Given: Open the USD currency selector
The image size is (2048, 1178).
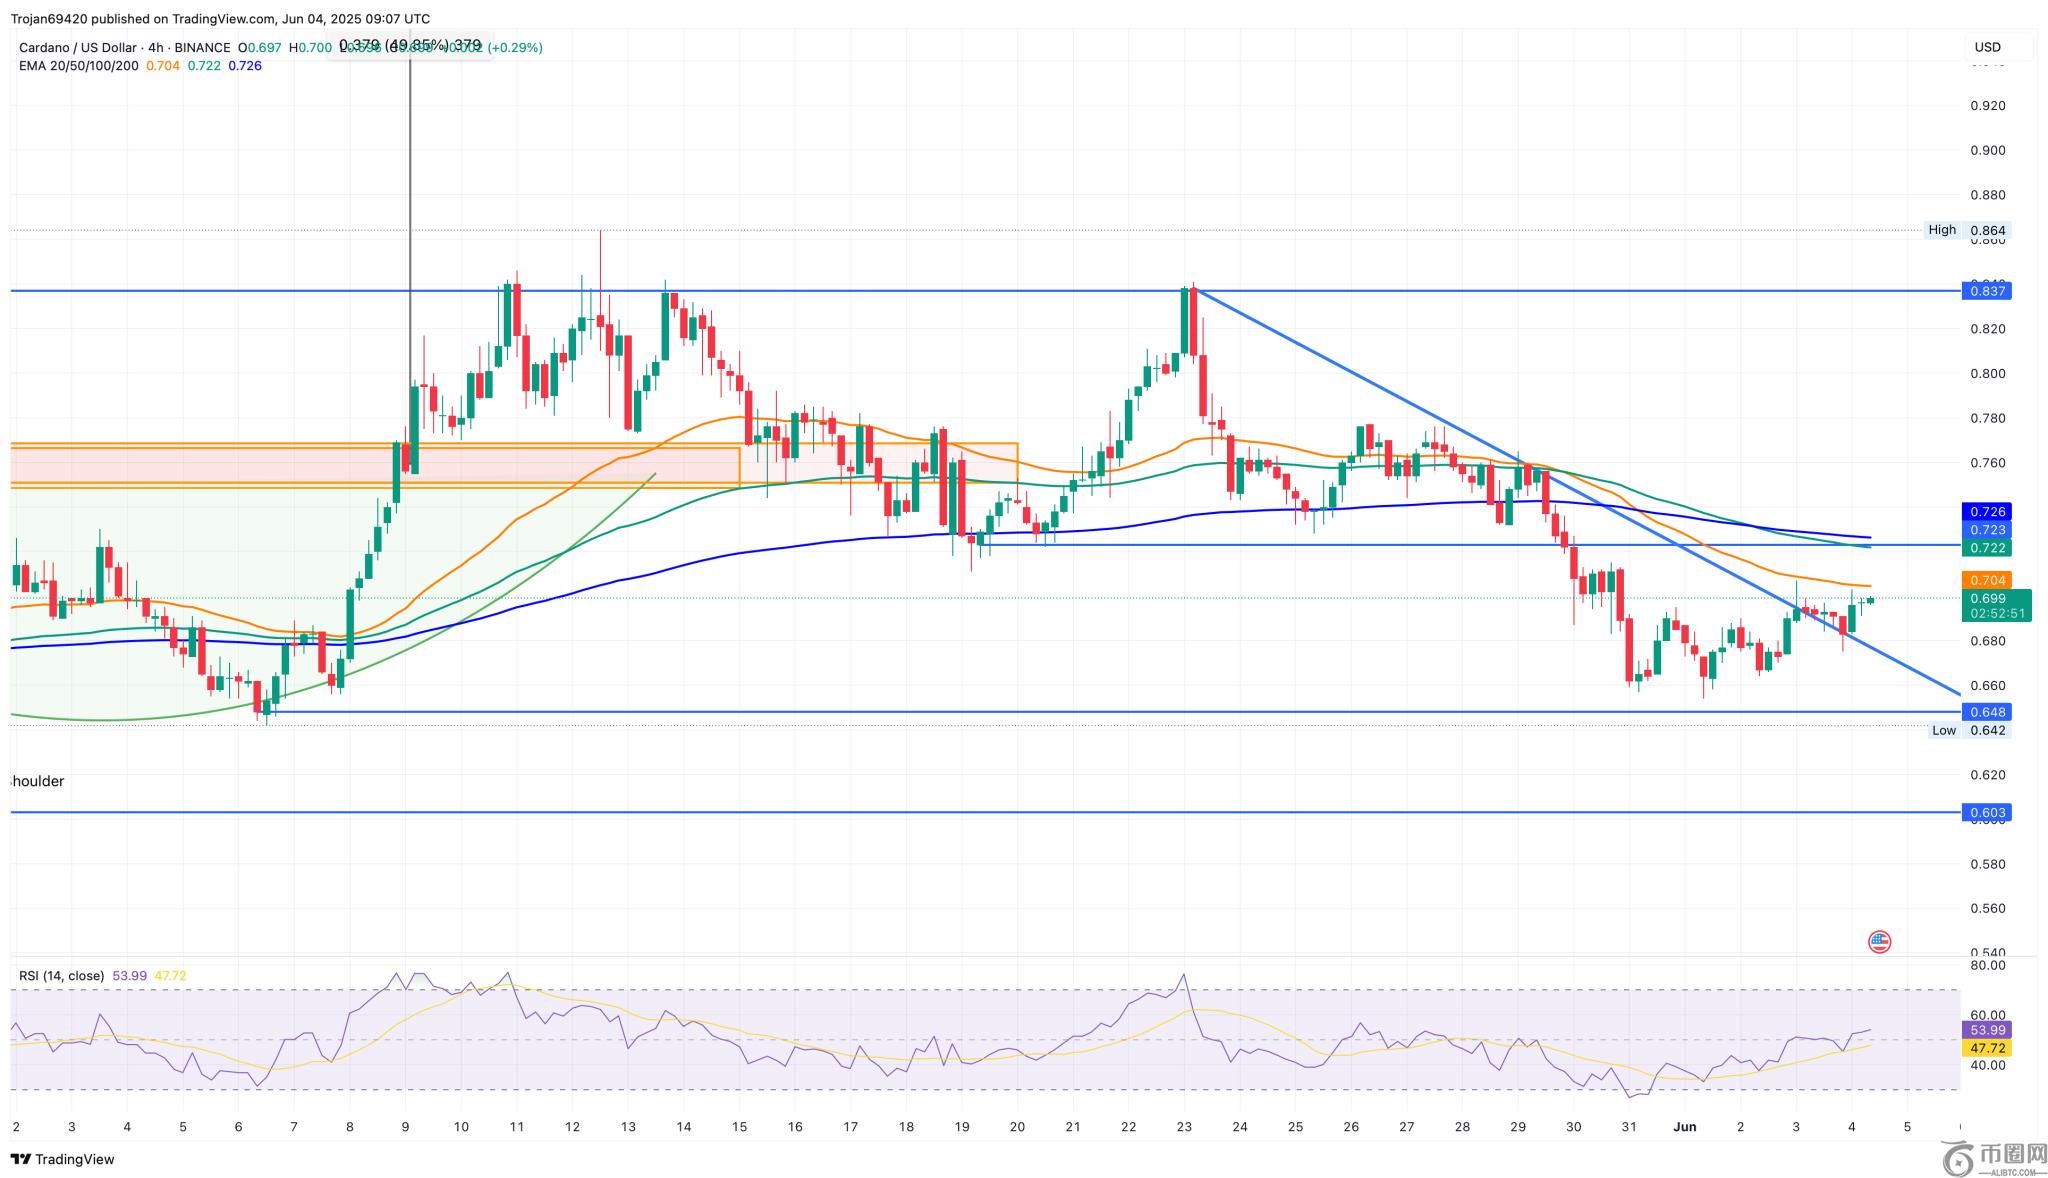Looking at the screenshot, I should 1988,47.
